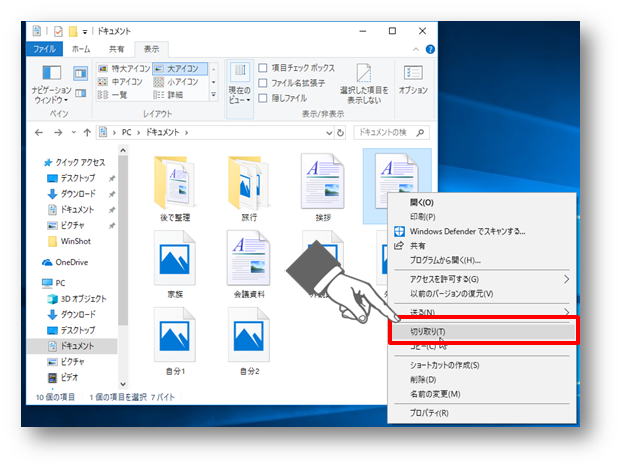The image size is (622, 469).
Task: Switch to the 表示 tab
Action: 151,49
